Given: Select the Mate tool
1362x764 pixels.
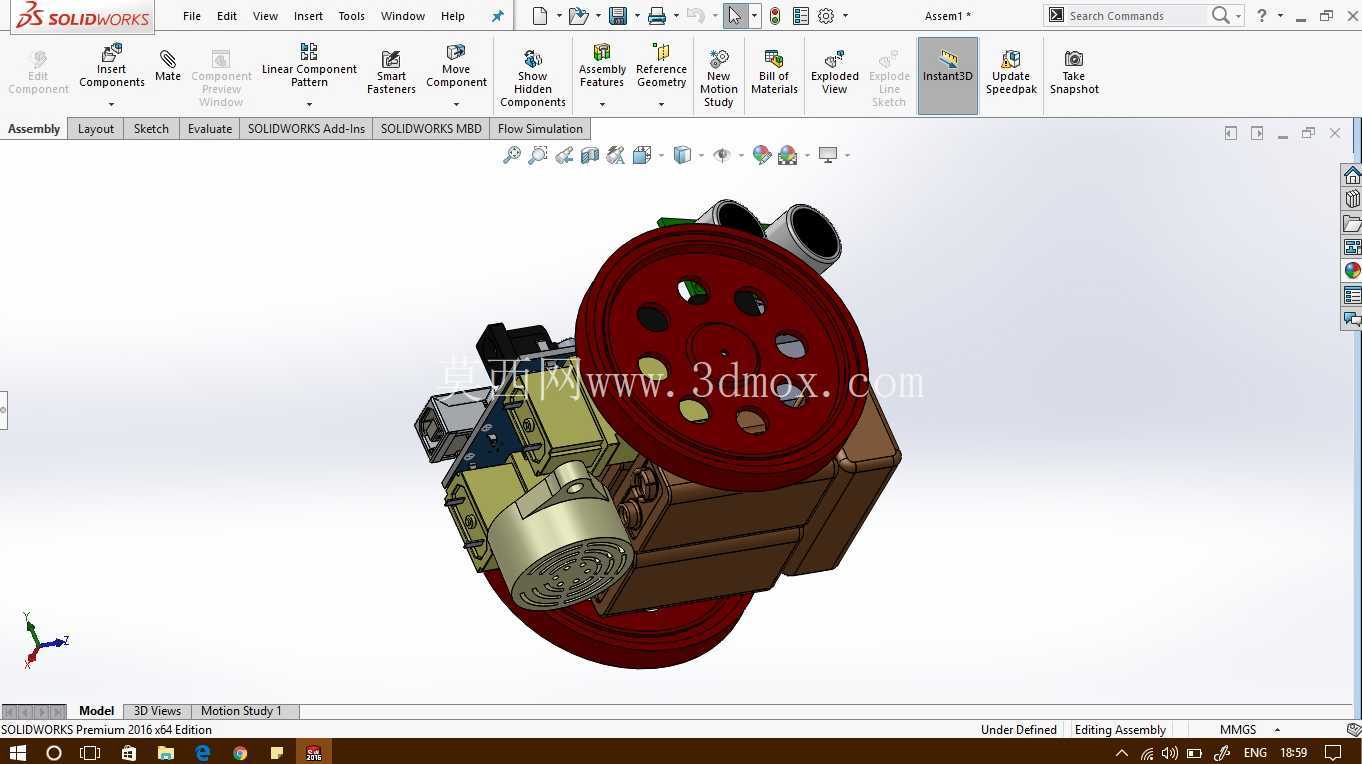Looking at the screenshot, I should (168, 66).
